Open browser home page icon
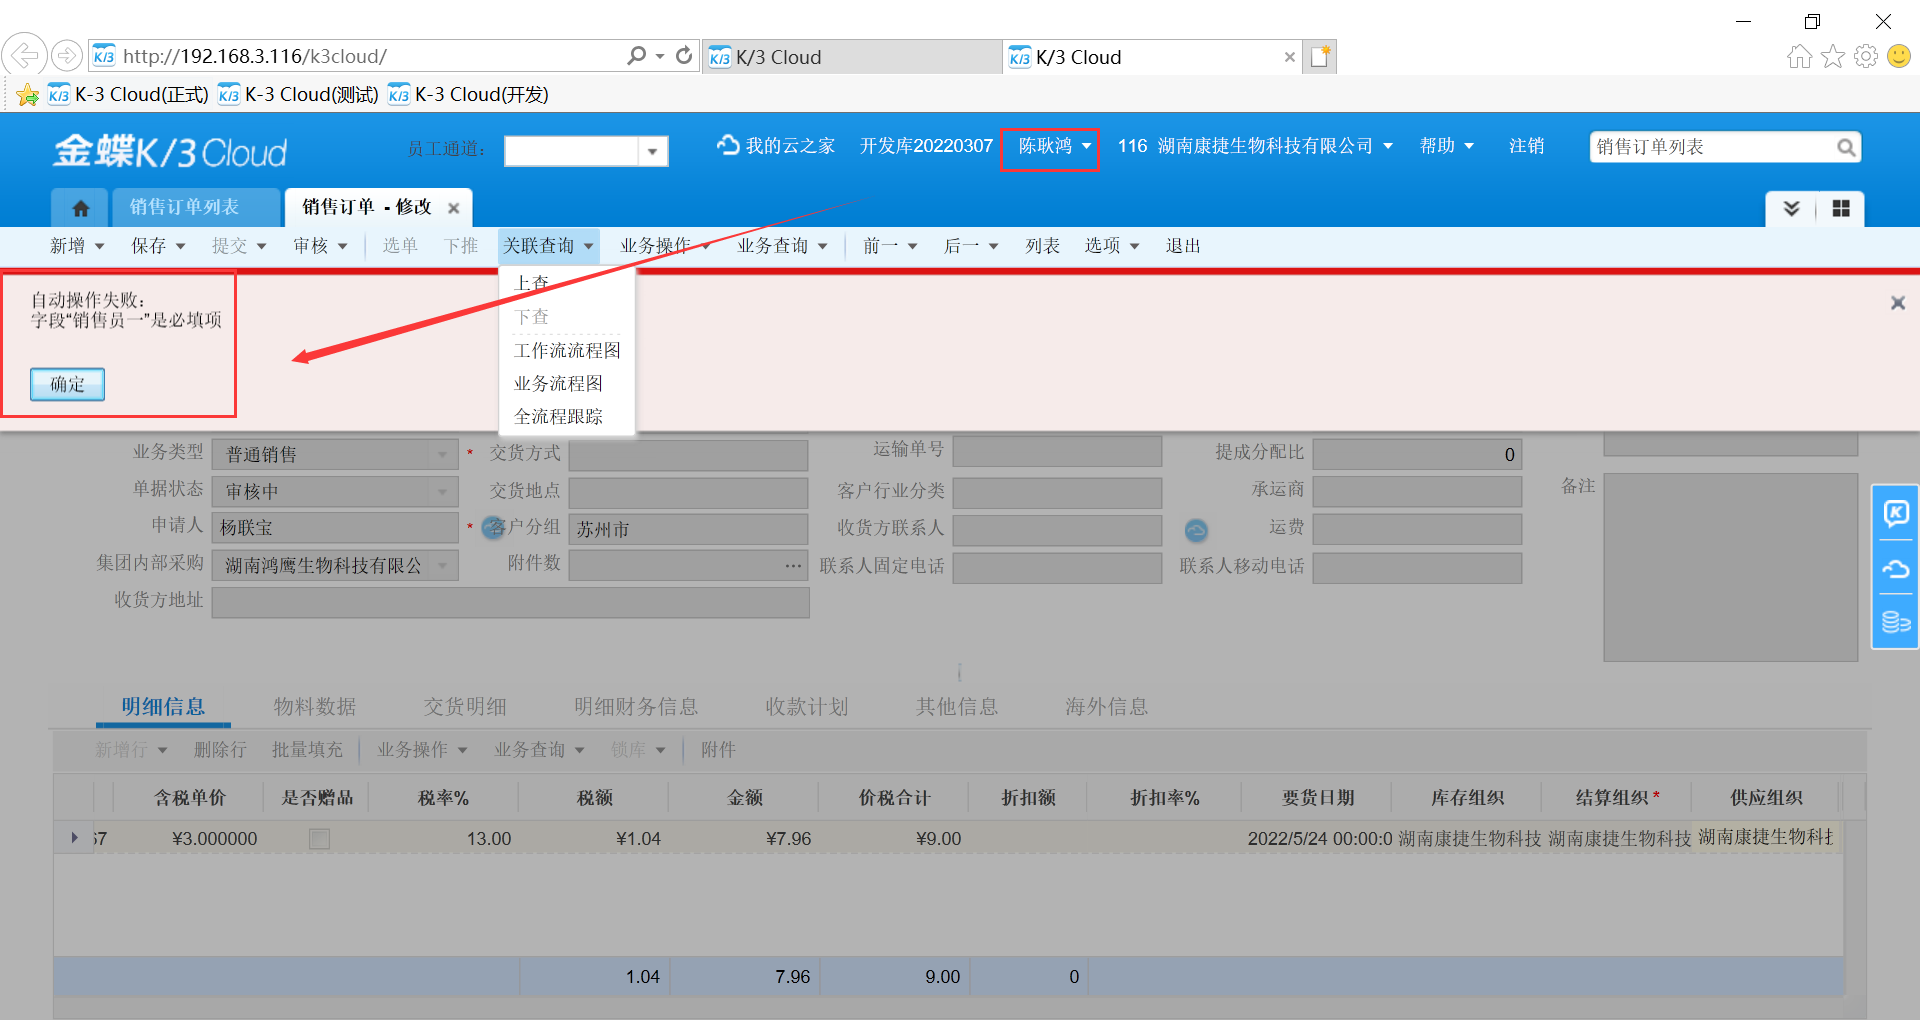The image size is (1920, 1020). 1799,56
